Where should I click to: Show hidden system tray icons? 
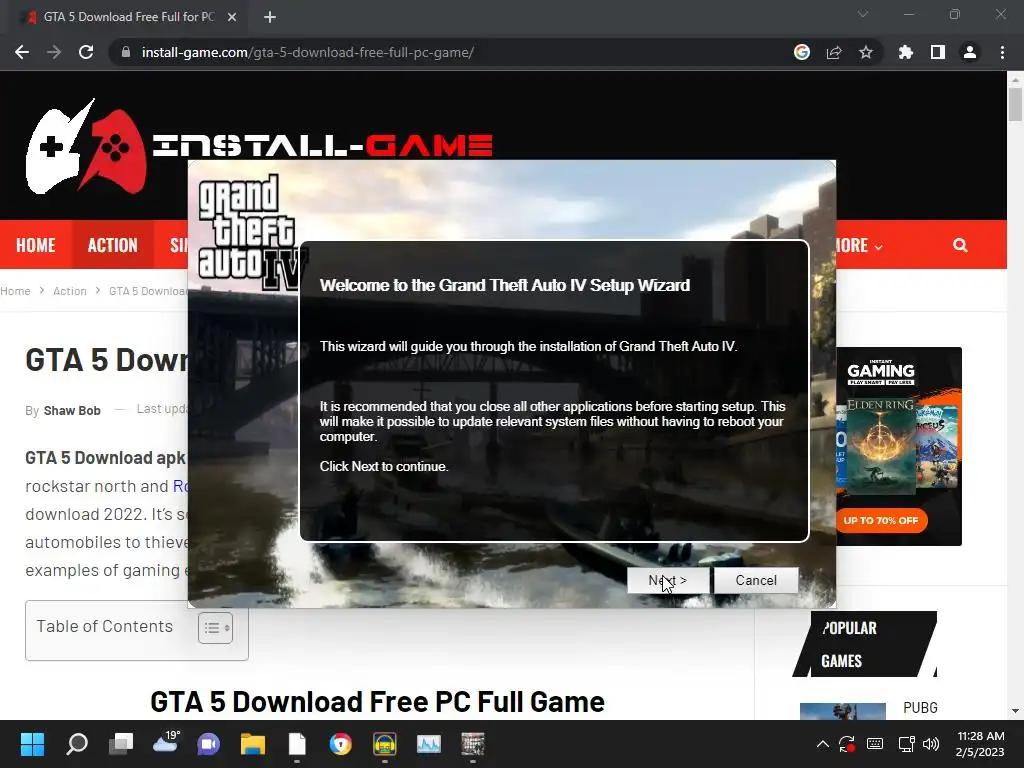tap(823, 744)
